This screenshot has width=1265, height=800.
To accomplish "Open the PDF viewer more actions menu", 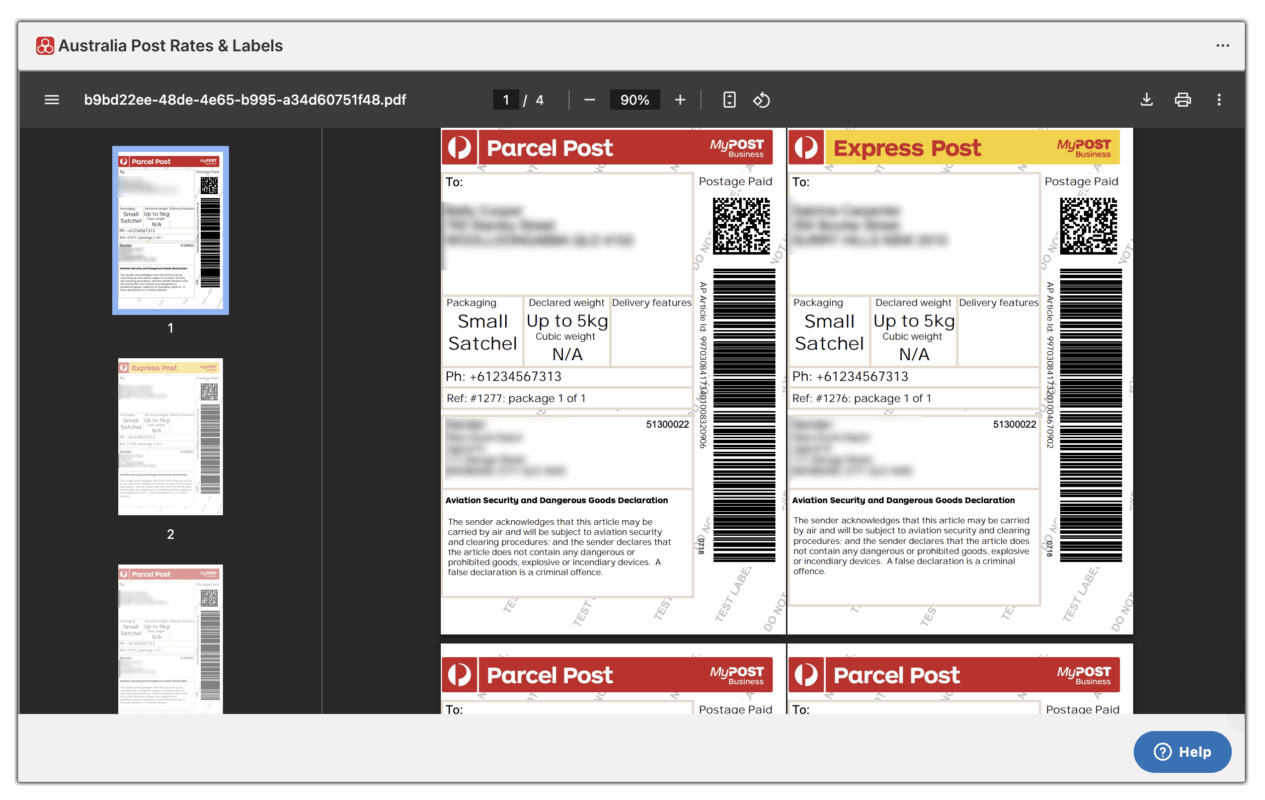I will (1219, 100).
